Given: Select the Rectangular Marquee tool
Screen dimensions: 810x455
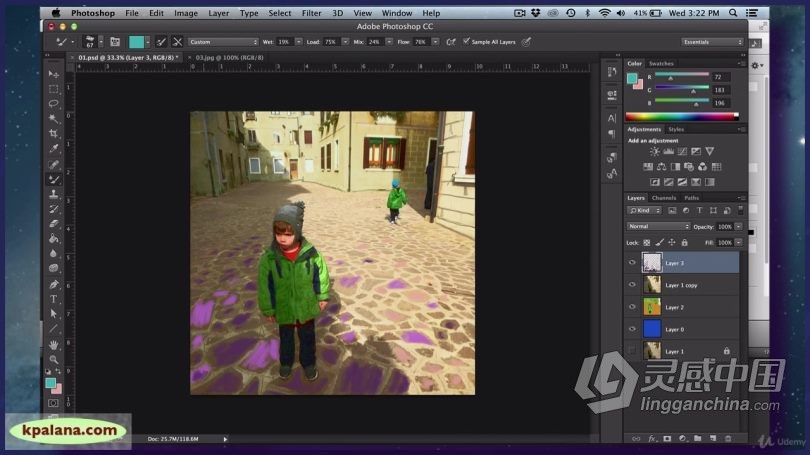Looking at the screenshot, I should (53, 89).
